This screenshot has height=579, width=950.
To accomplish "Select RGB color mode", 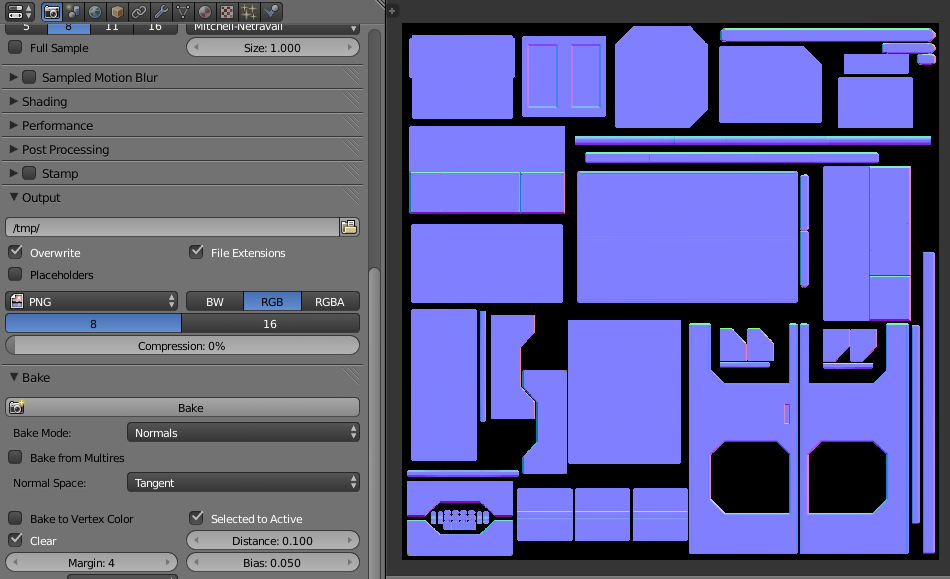I will click(x=272, y=301).
